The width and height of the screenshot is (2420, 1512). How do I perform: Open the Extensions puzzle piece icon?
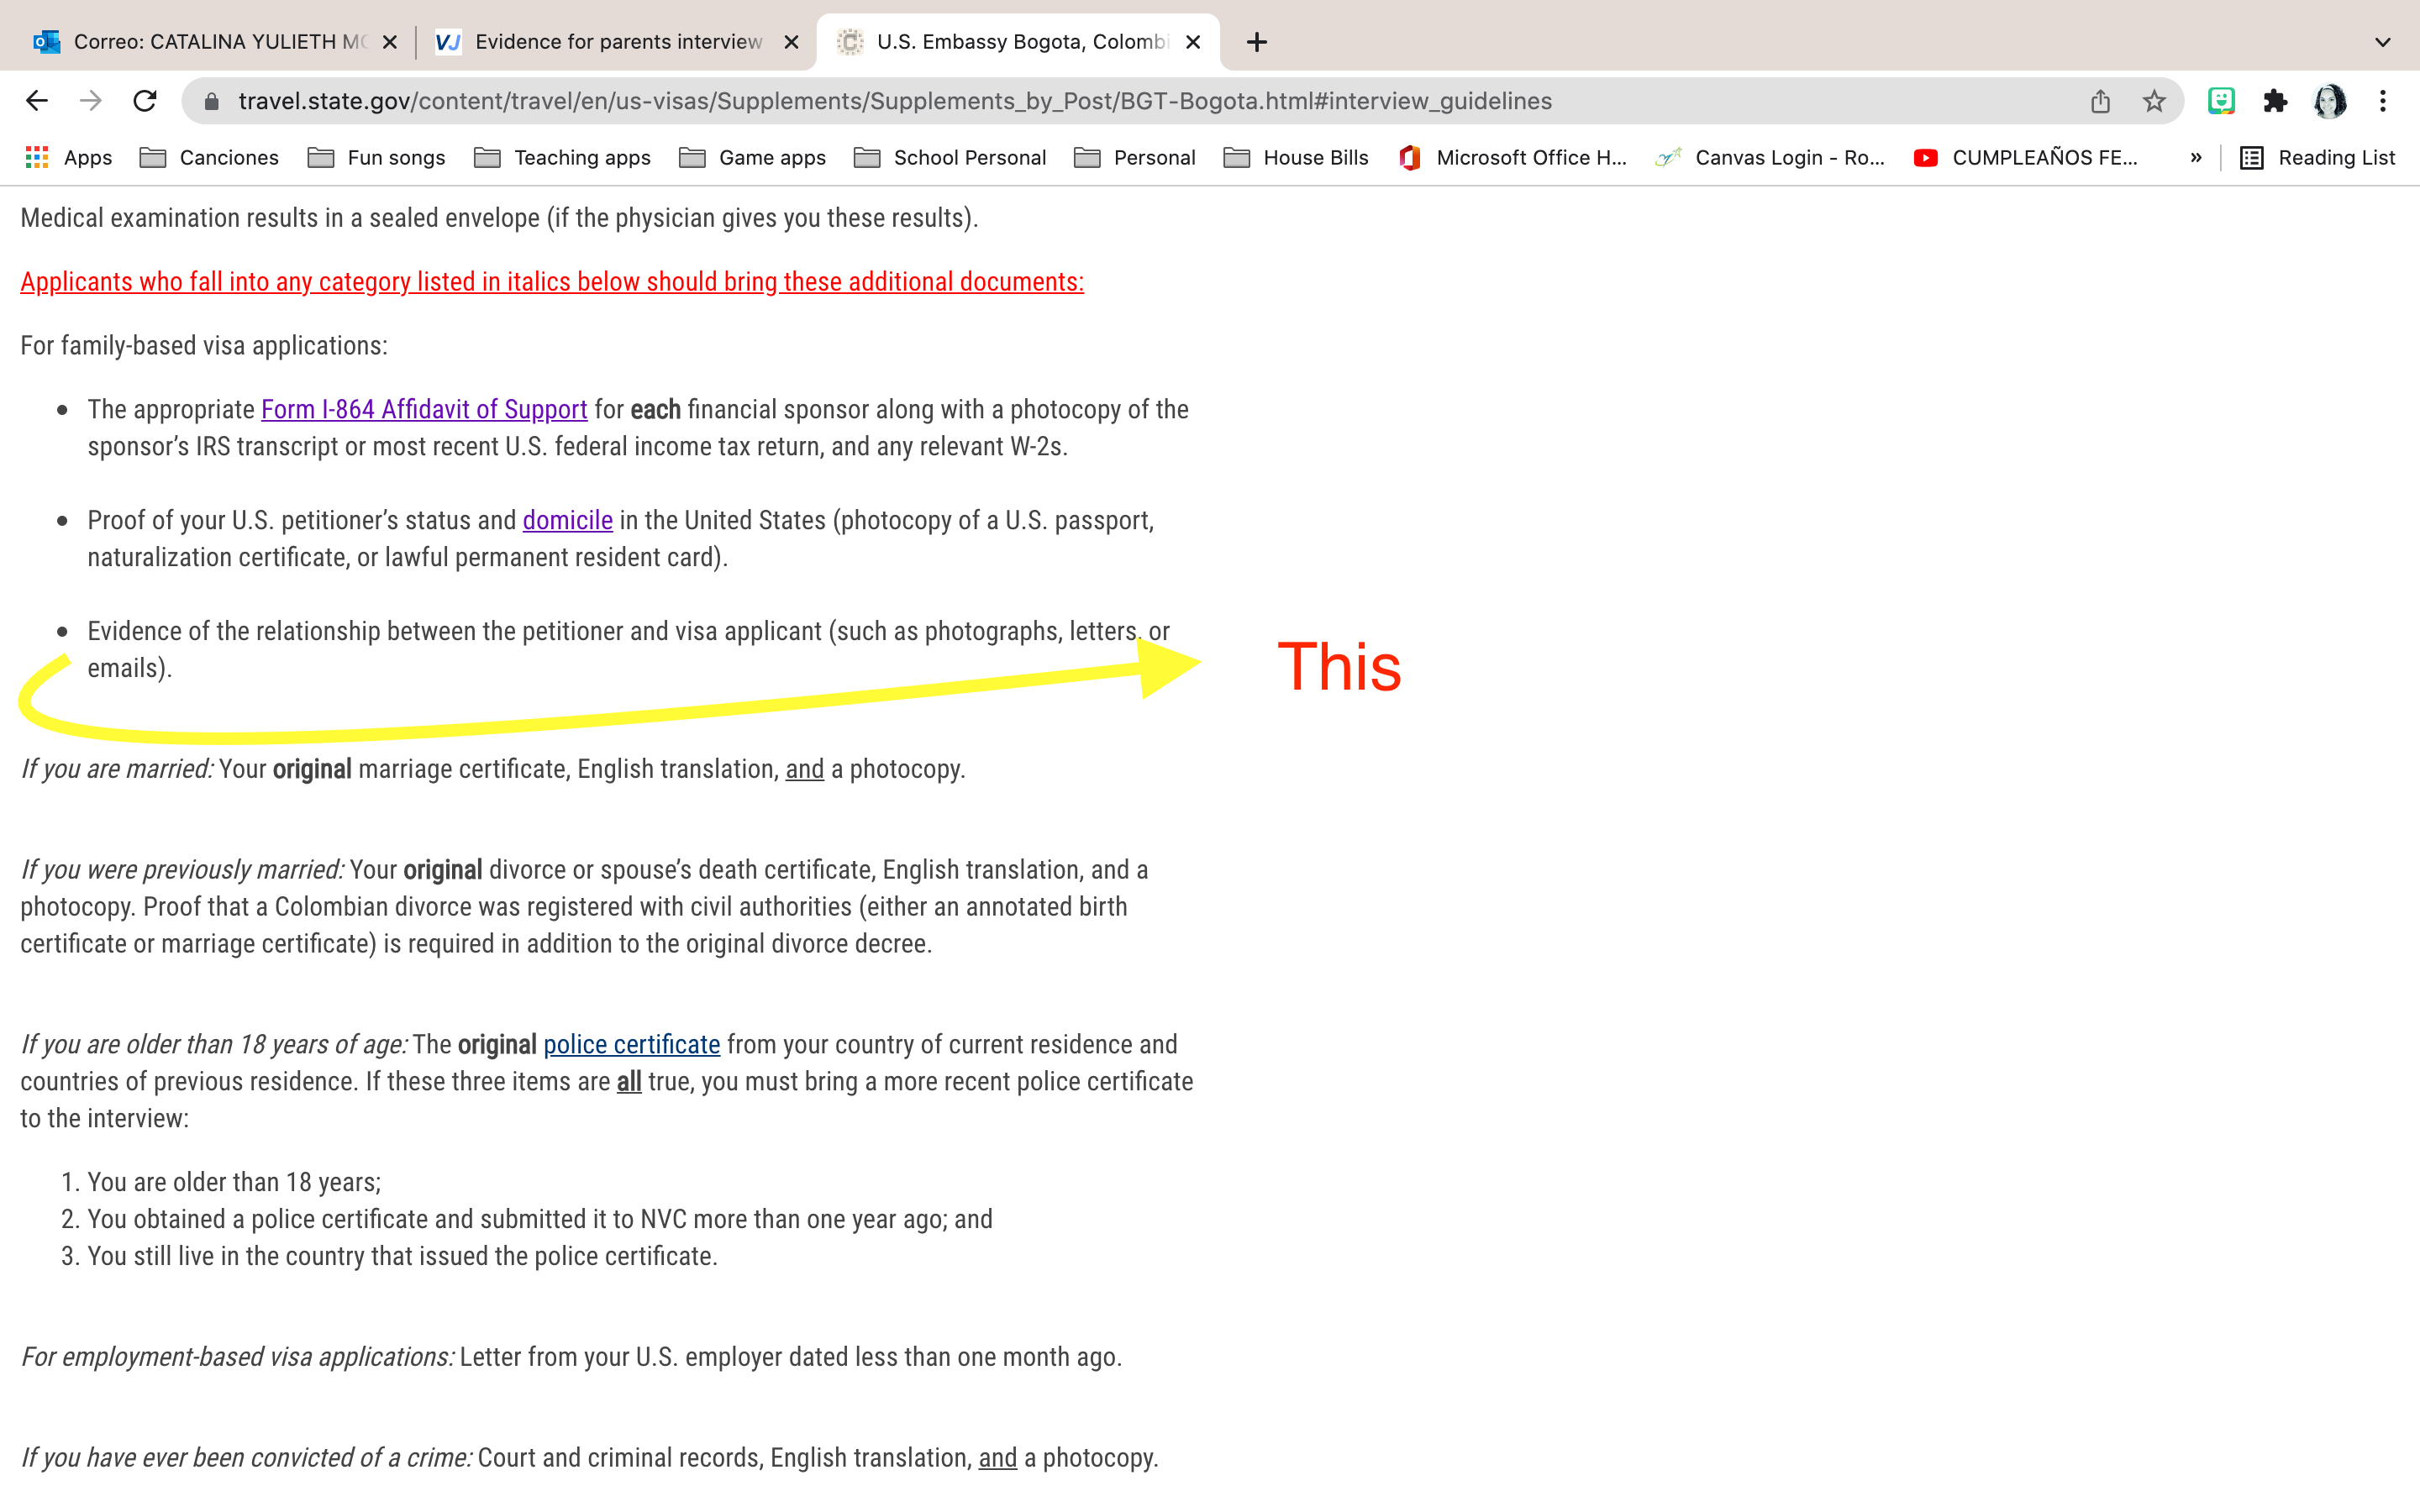2275,101
